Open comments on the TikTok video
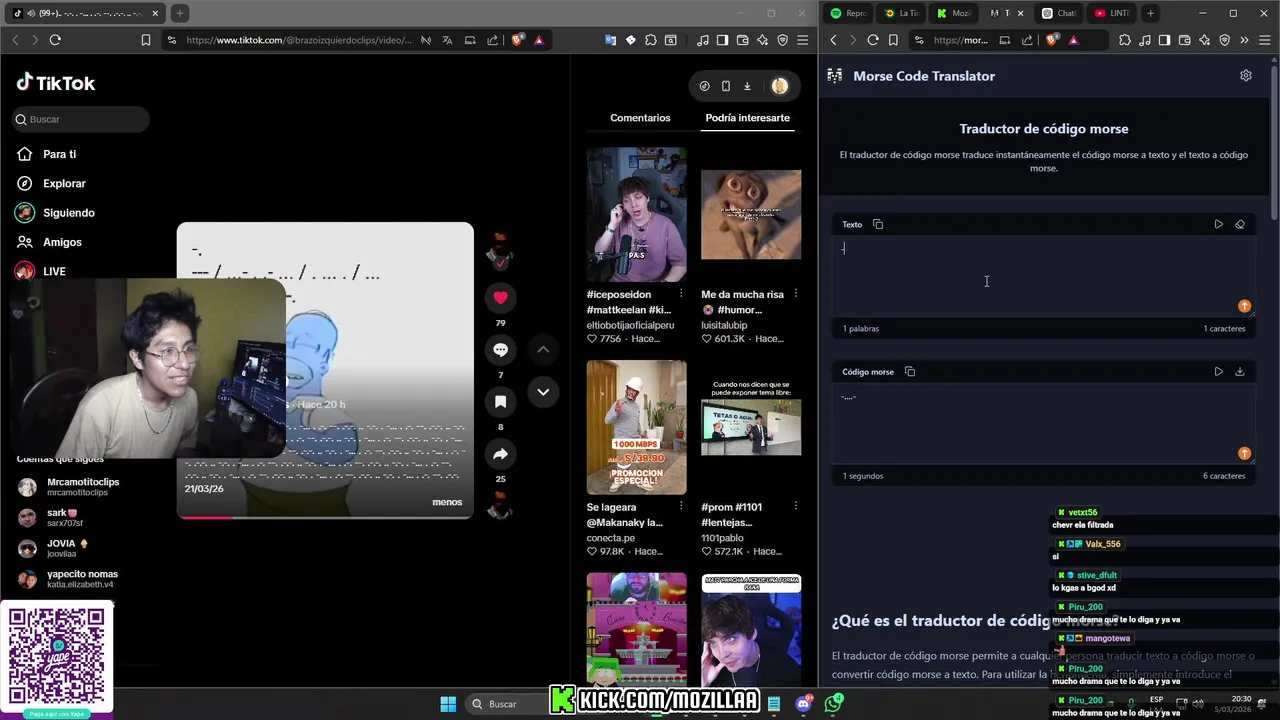This screenshot has height=720, width=1280. pyautogui.click(x=500, y=349)
